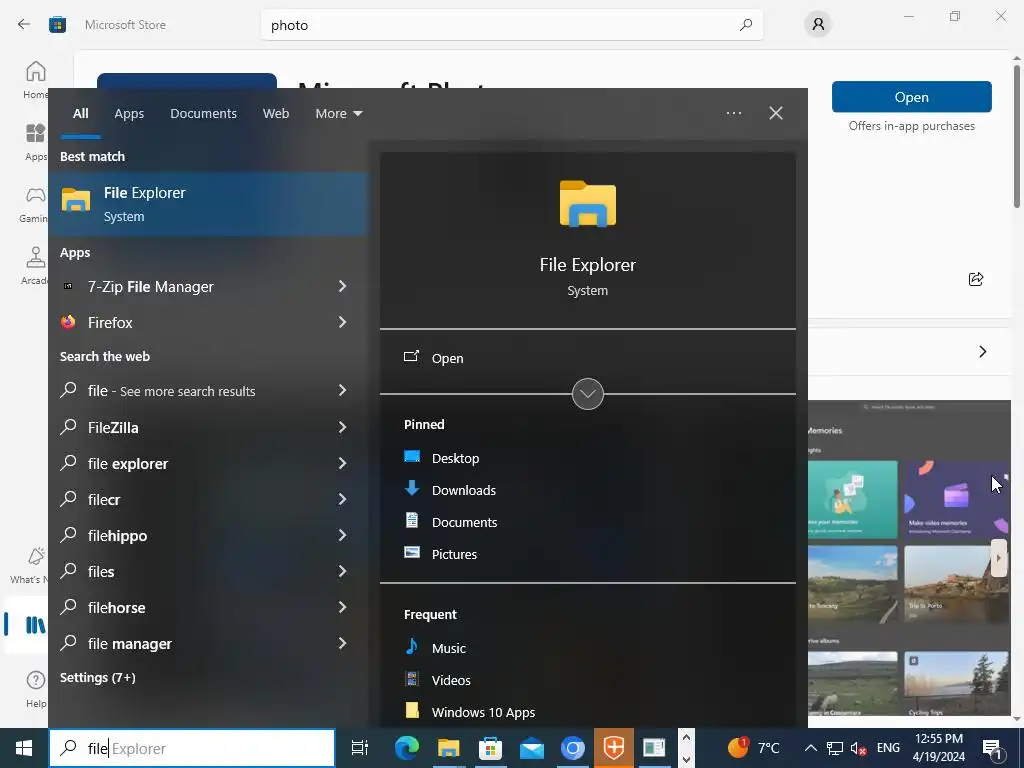
Task: Open Store Gaming sidebar icon
Action: click(x=34, y=204)
